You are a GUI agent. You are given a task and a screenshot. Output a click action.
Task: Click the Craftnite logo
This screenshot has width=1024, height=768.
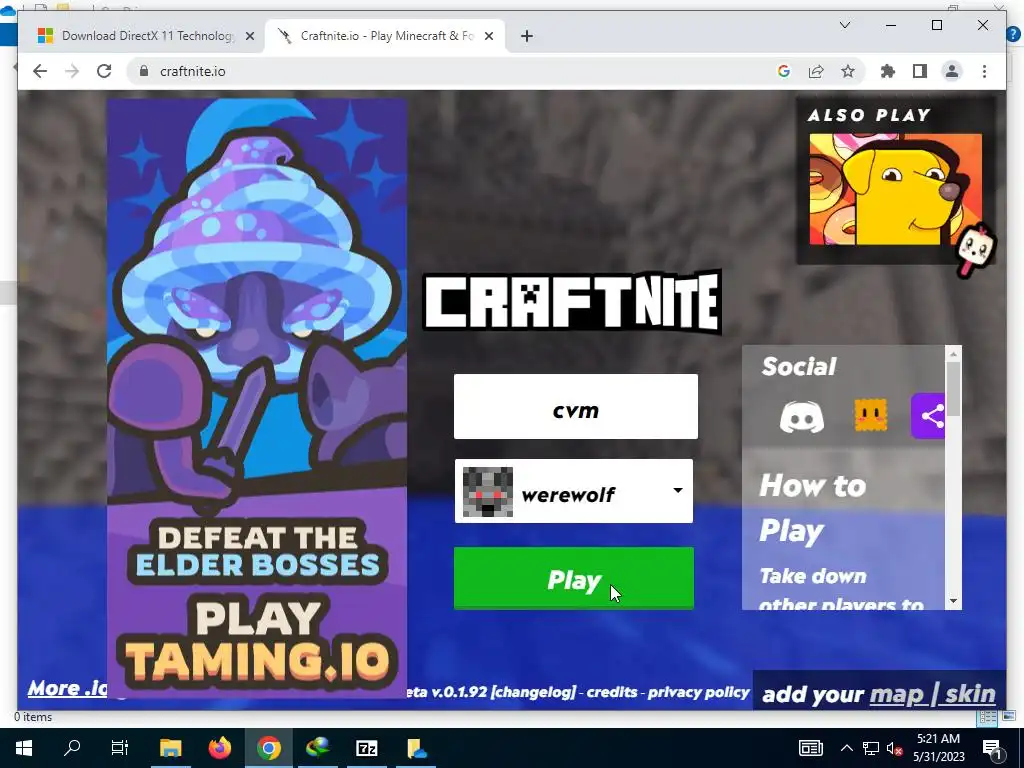click(572, 302)
